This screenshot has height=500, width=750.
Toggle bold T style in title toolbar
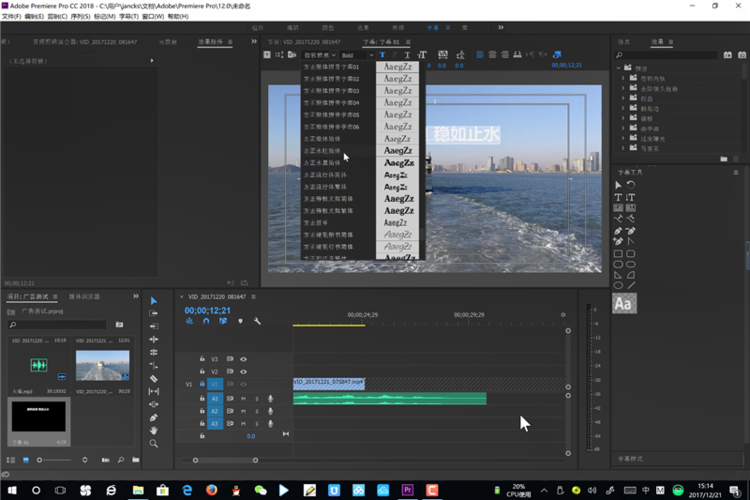tap(382, 55)
